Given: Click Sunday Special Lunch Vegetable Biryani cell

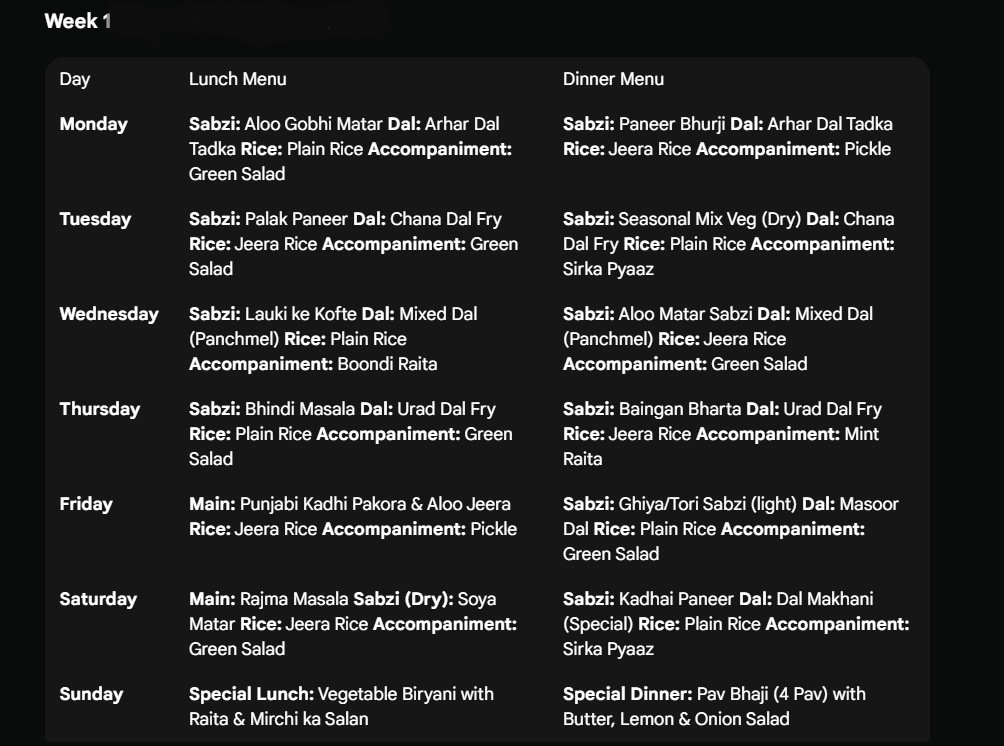Looking at the screenshot, I should (341, 706).
